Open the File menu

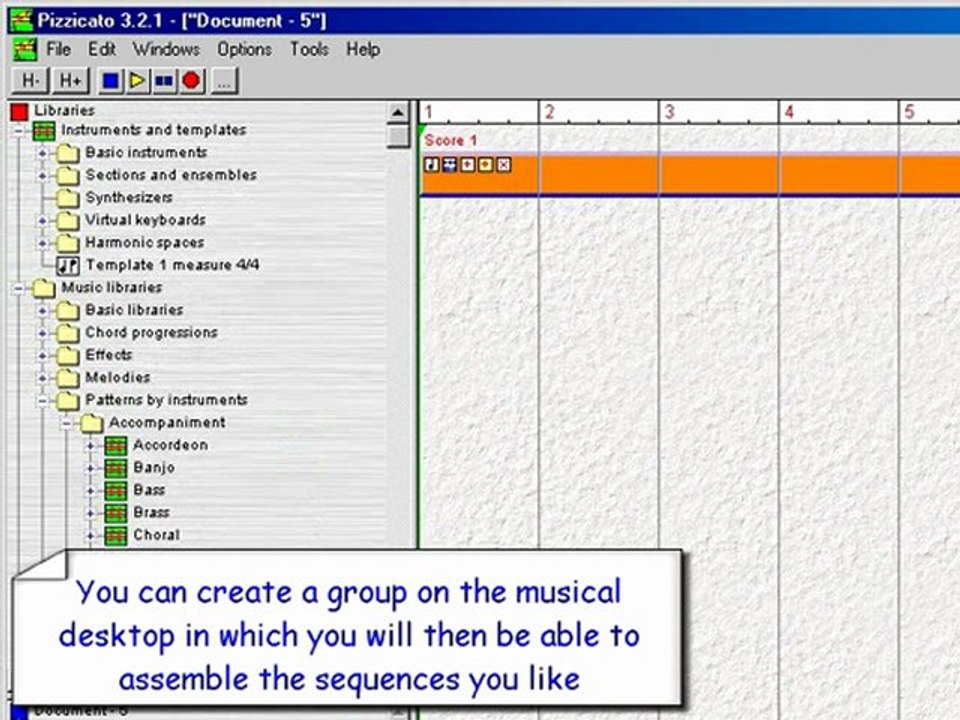pos(59,49)
